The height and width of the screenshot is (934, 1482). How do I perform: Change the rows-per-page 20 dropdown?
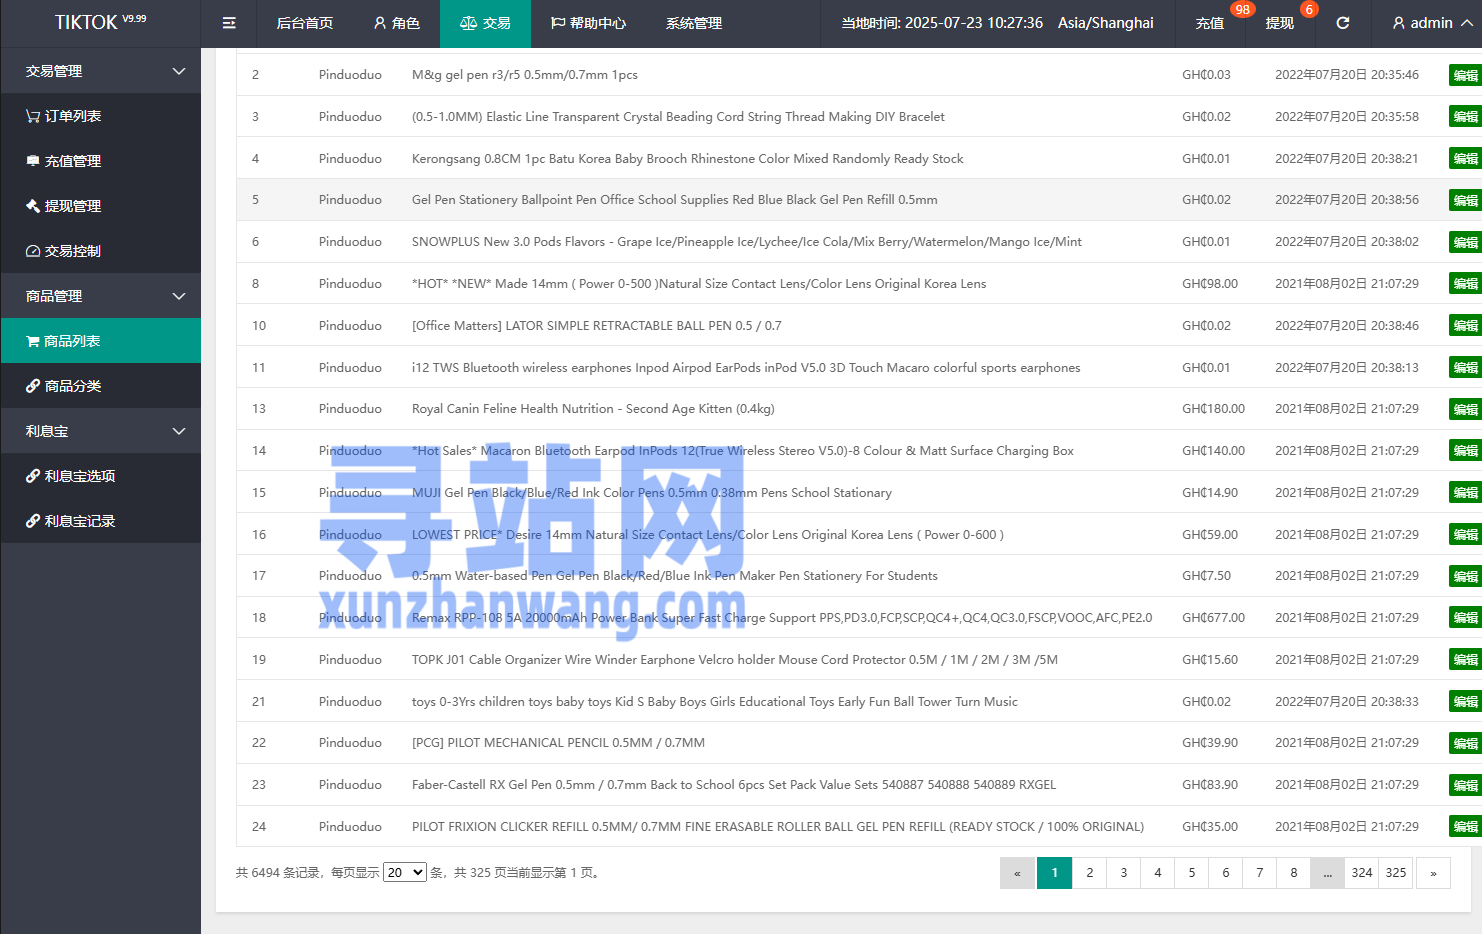405,873
